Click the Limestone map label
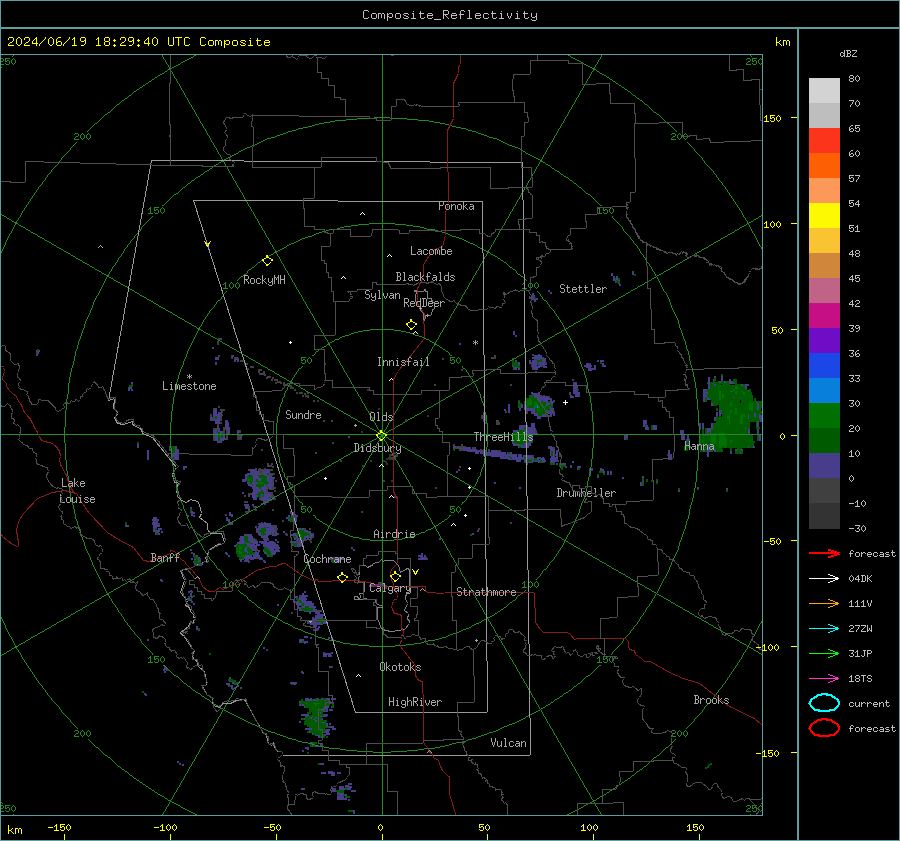Screen dimensions: 900x841 click(x=189, y=386)
